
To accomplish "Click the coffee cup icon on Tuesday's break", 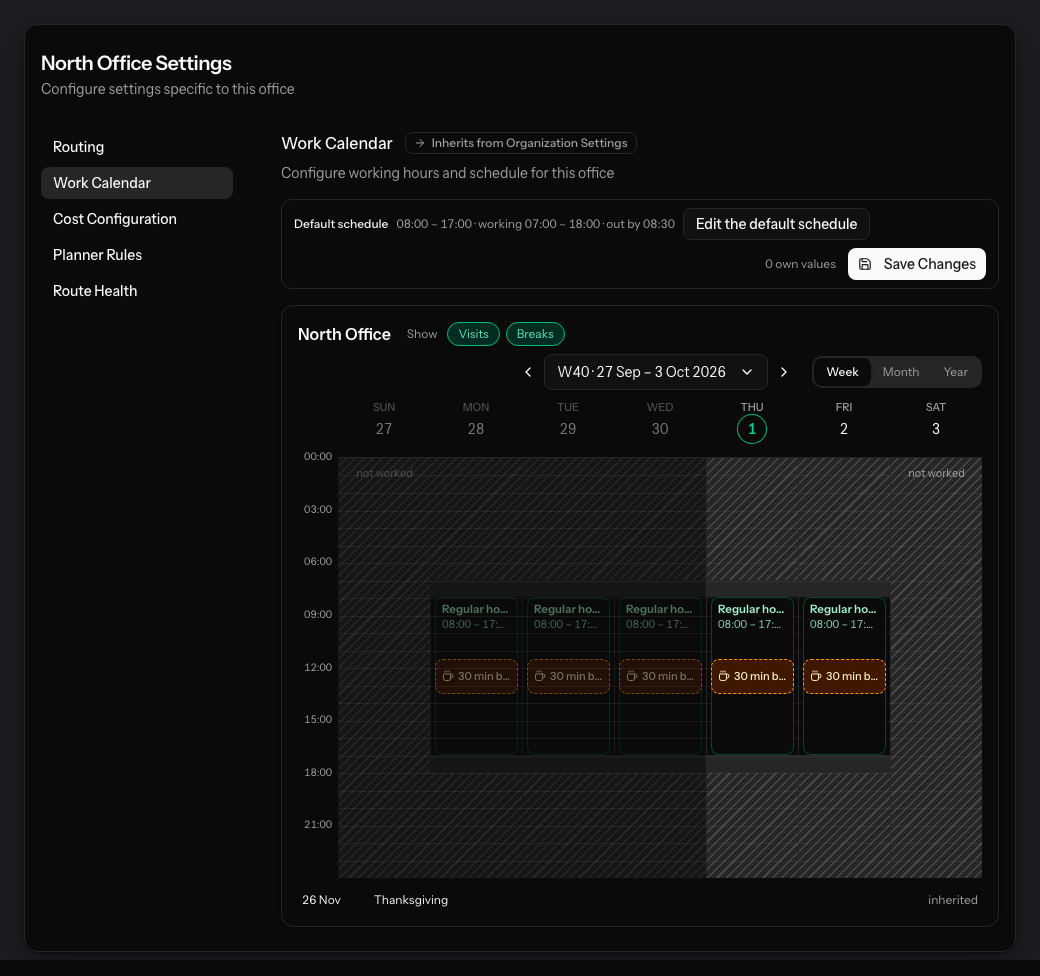I will [x=540, y=676].
